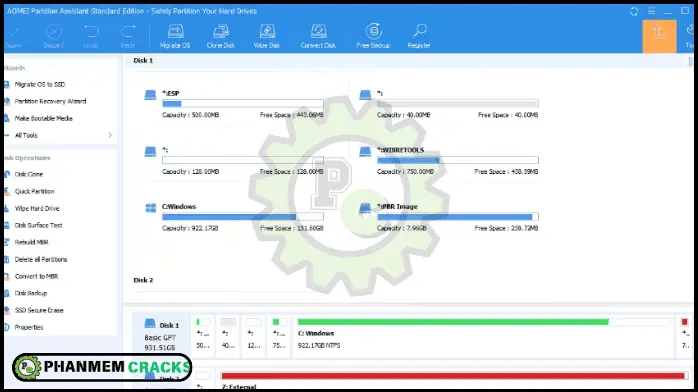Image resolution: width=698 pixels, height=392 pixels.
Task: Click the Migrate OS toolbar icon
Action: pos(175,35)
